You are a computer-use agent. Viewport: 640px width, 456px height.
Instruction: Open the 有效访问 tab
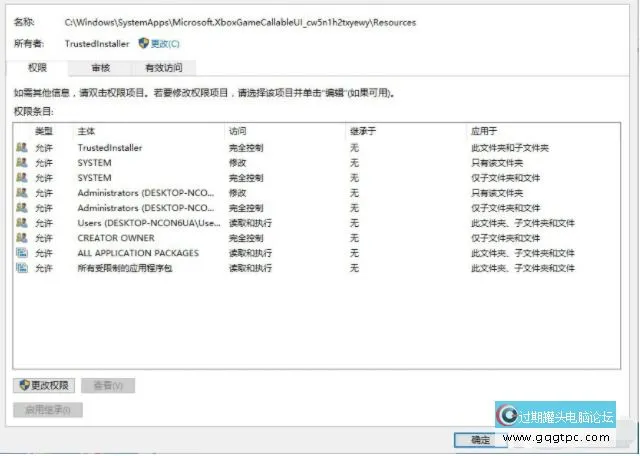164,68
